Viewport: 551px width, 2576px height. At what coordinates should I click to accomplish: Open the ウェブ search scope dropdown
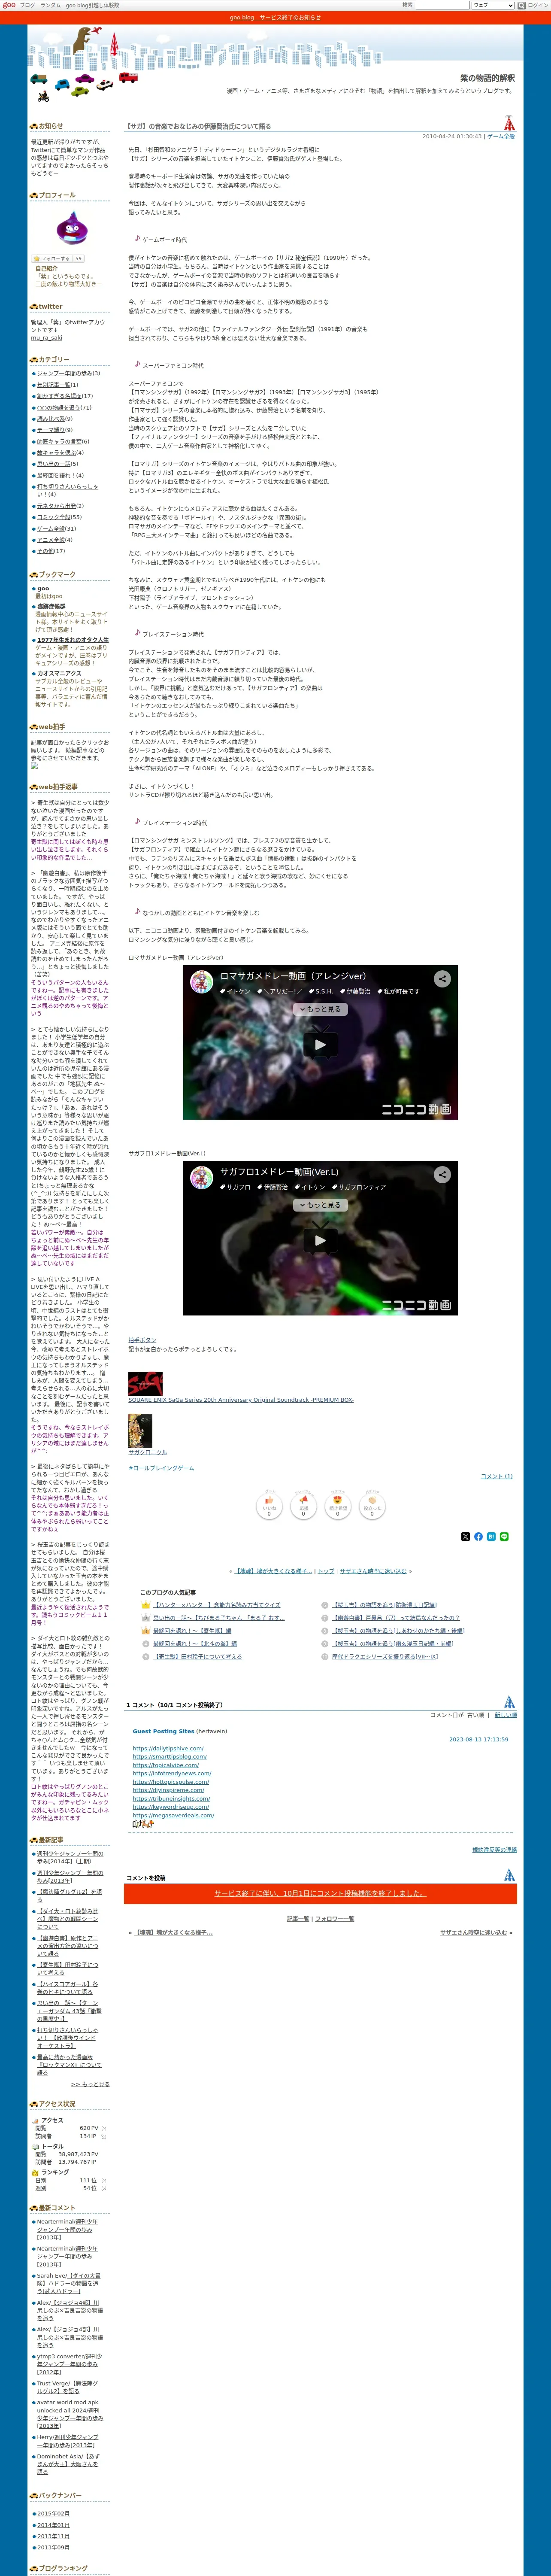tap(492, 5)
